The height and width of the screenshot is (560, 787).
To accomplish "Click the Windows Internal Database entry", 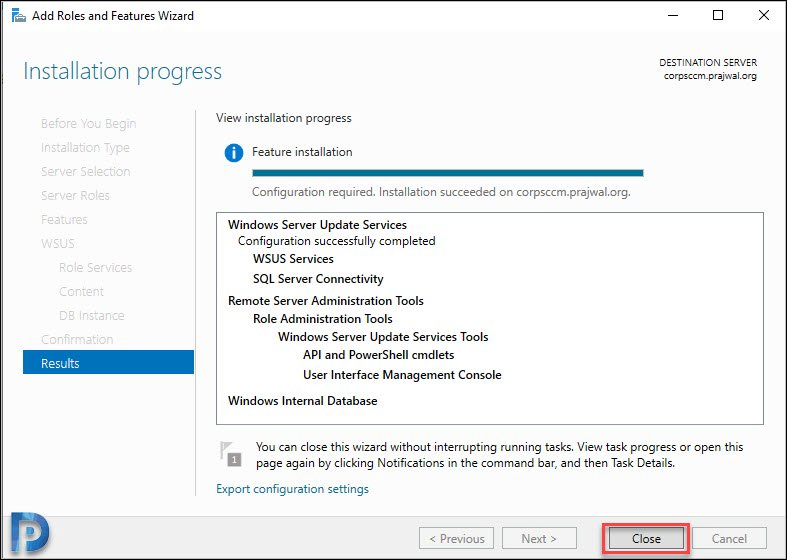I will (x=303, y=400).
